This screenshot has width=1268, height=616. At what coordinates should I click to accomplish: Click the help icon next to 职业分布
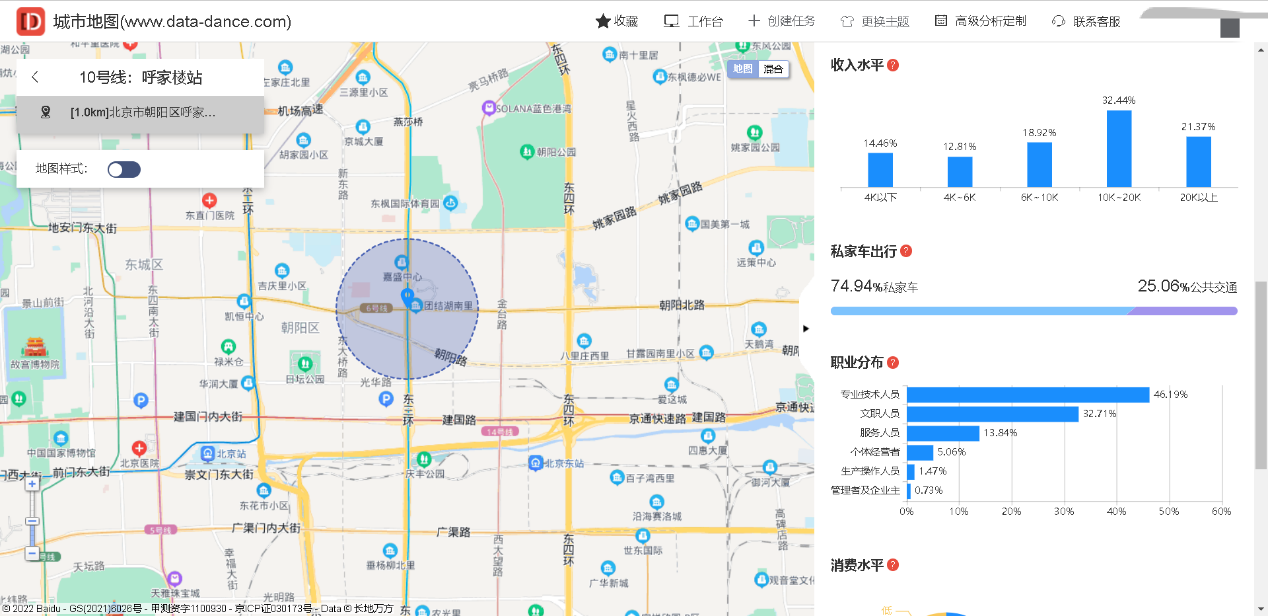click(x=893, y=362)
